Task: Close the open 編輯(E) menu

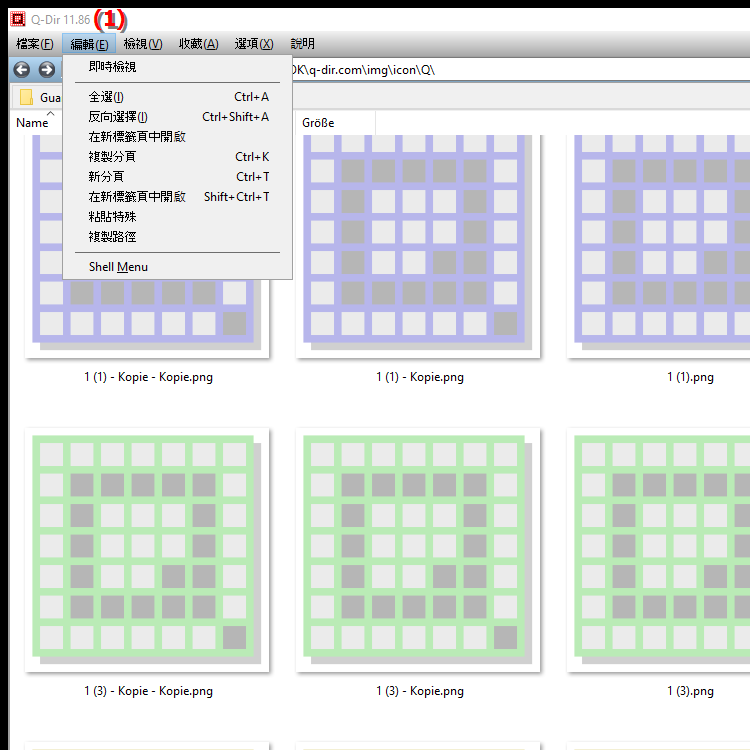Action: [89, 44]
